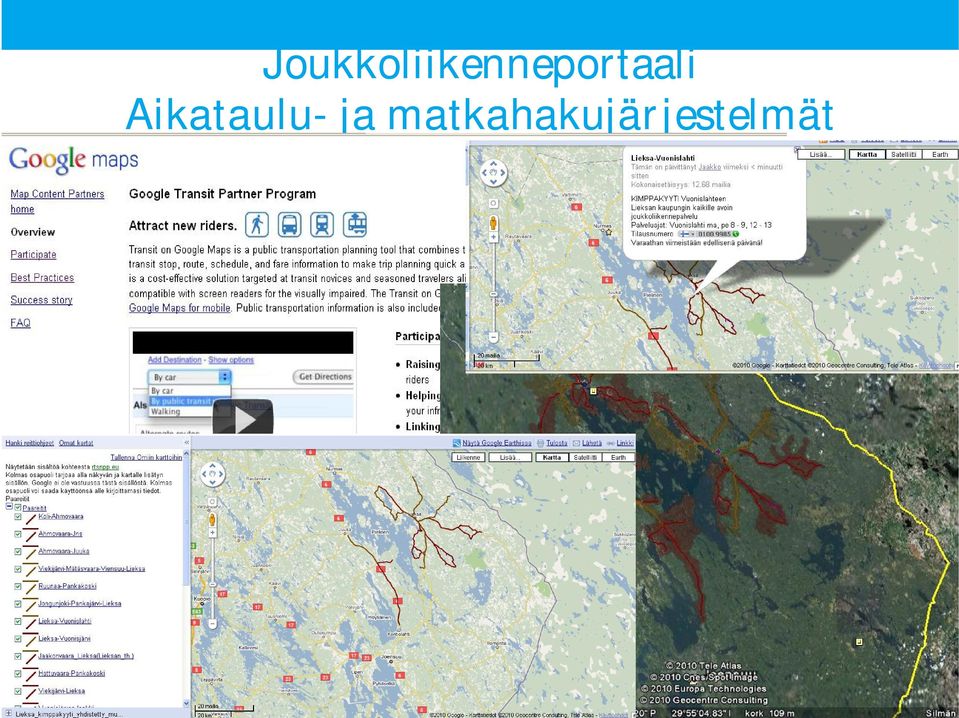Click the Add Destination link
The height and width of the screenshot is (718, 959).
point(175,360)
